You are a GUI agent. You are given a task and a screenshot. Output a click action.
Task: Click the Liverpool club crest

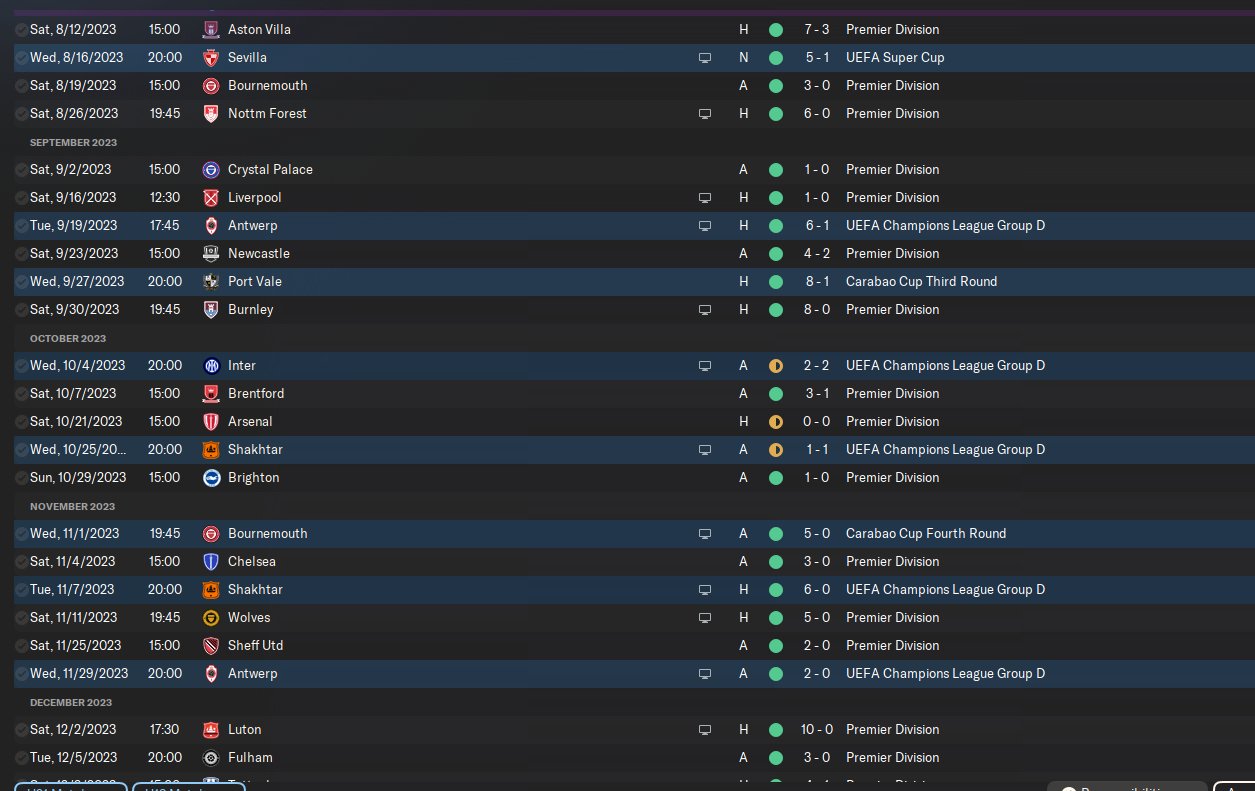point(210,198)
